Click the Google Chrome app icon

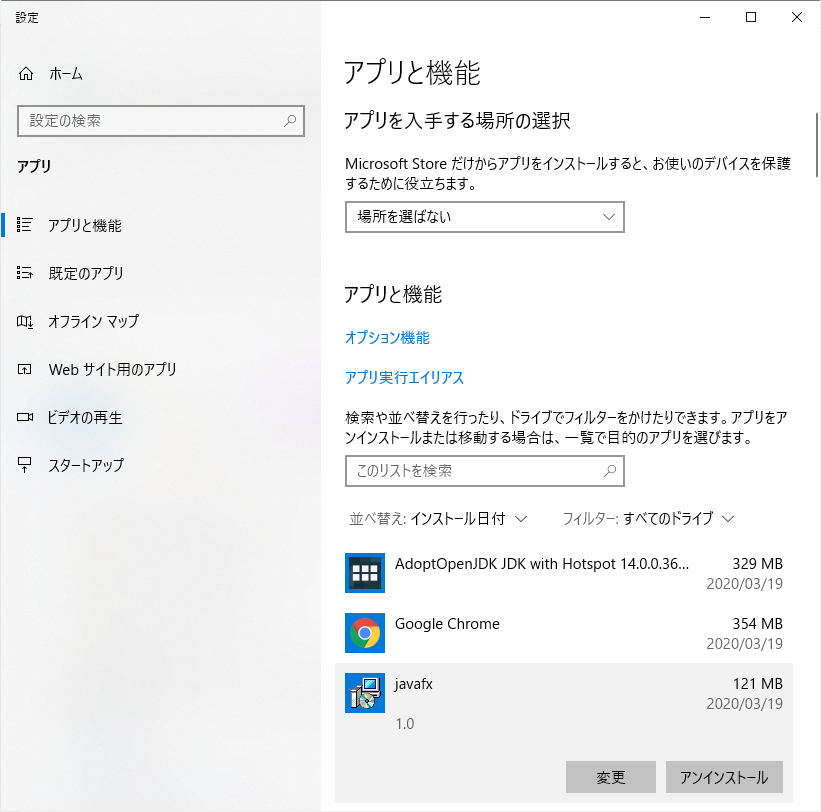click(365, 633)
